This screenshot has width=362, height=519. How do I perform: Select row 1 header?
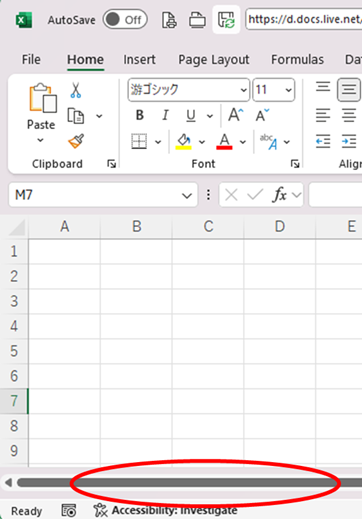[14, 251]
